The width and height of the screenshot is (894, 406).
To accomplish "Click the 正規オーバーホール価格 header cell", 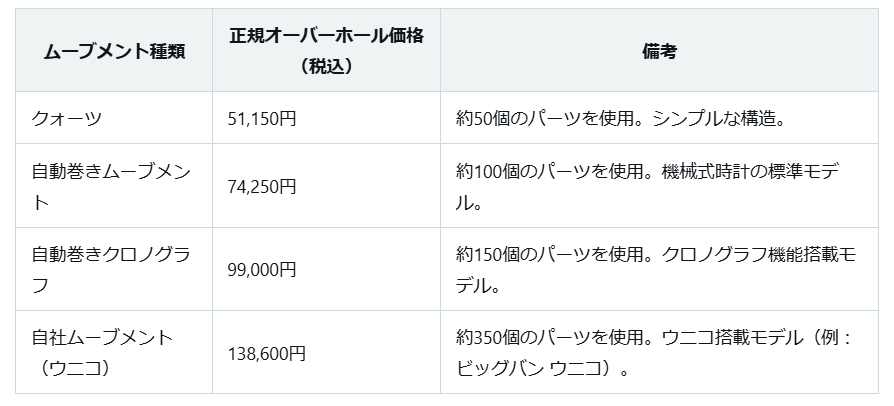I will point(326,51).
